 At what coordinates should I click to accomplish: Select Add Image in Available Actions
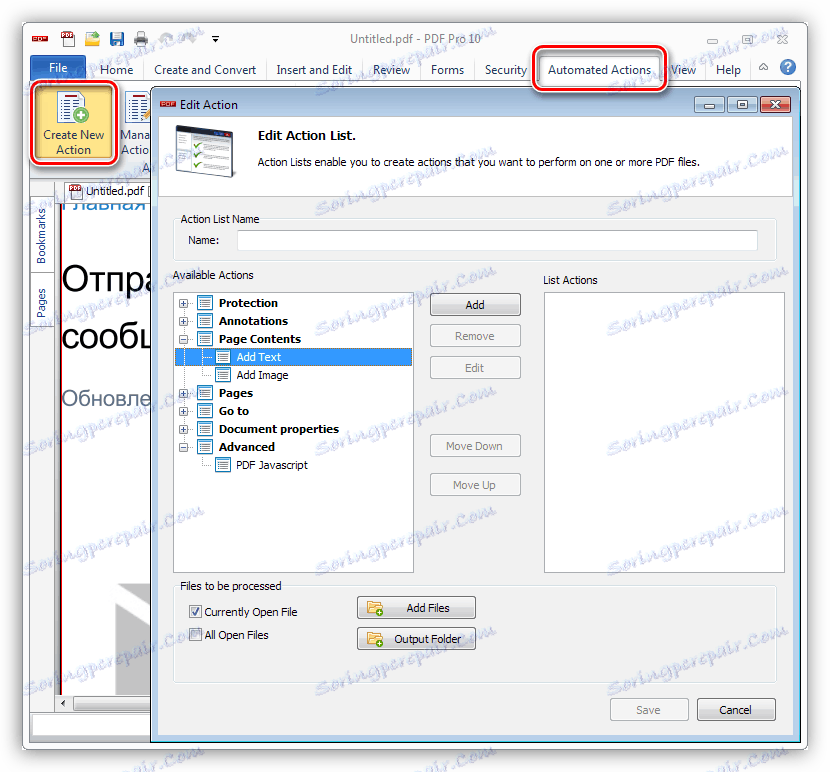point(262,375)
